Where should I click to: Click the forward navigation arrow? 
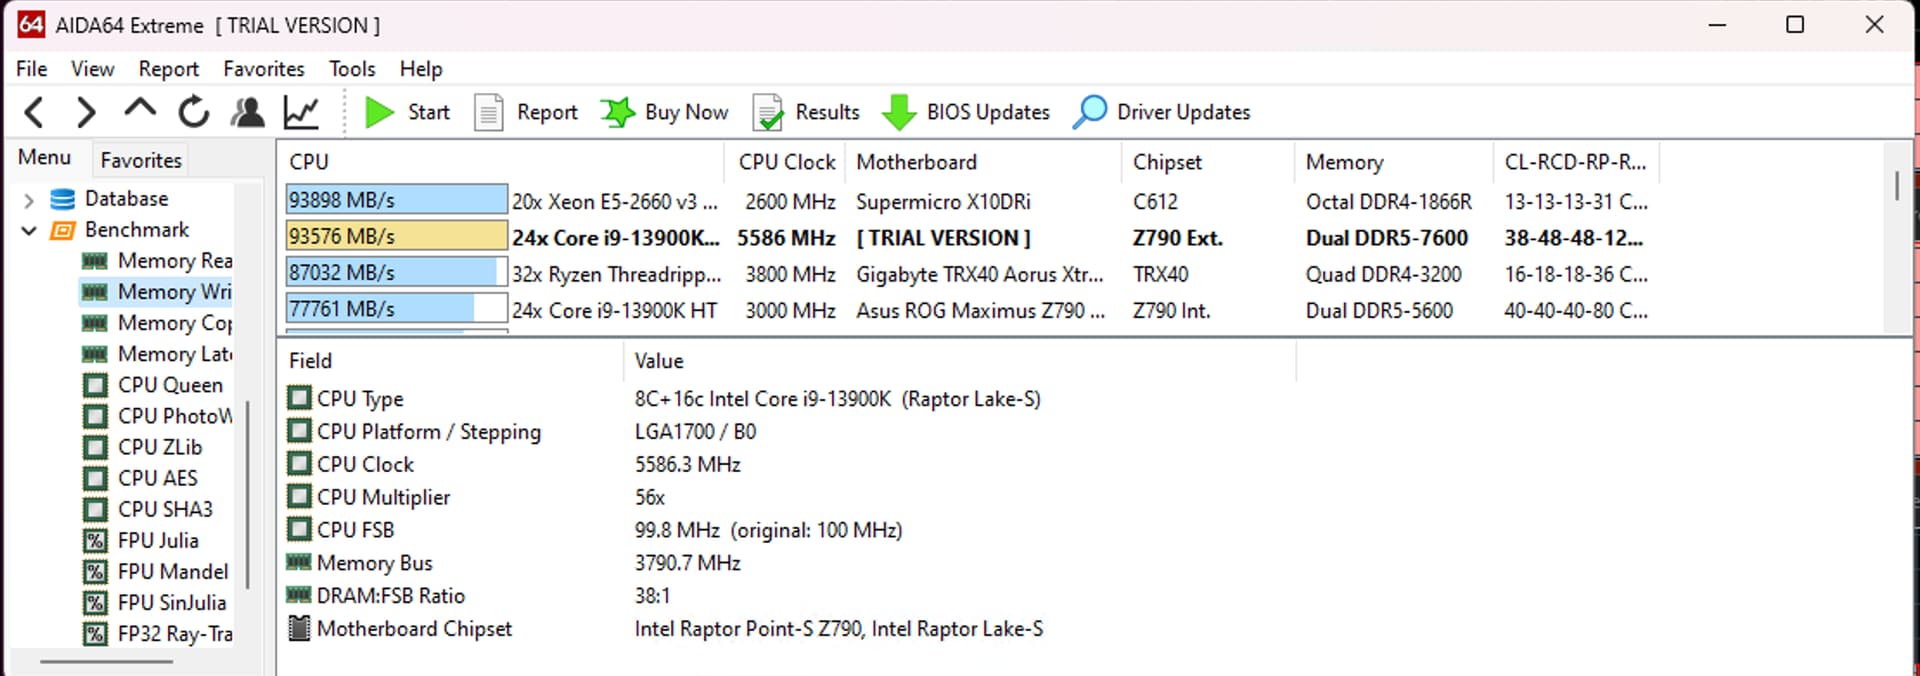point(87,112)
